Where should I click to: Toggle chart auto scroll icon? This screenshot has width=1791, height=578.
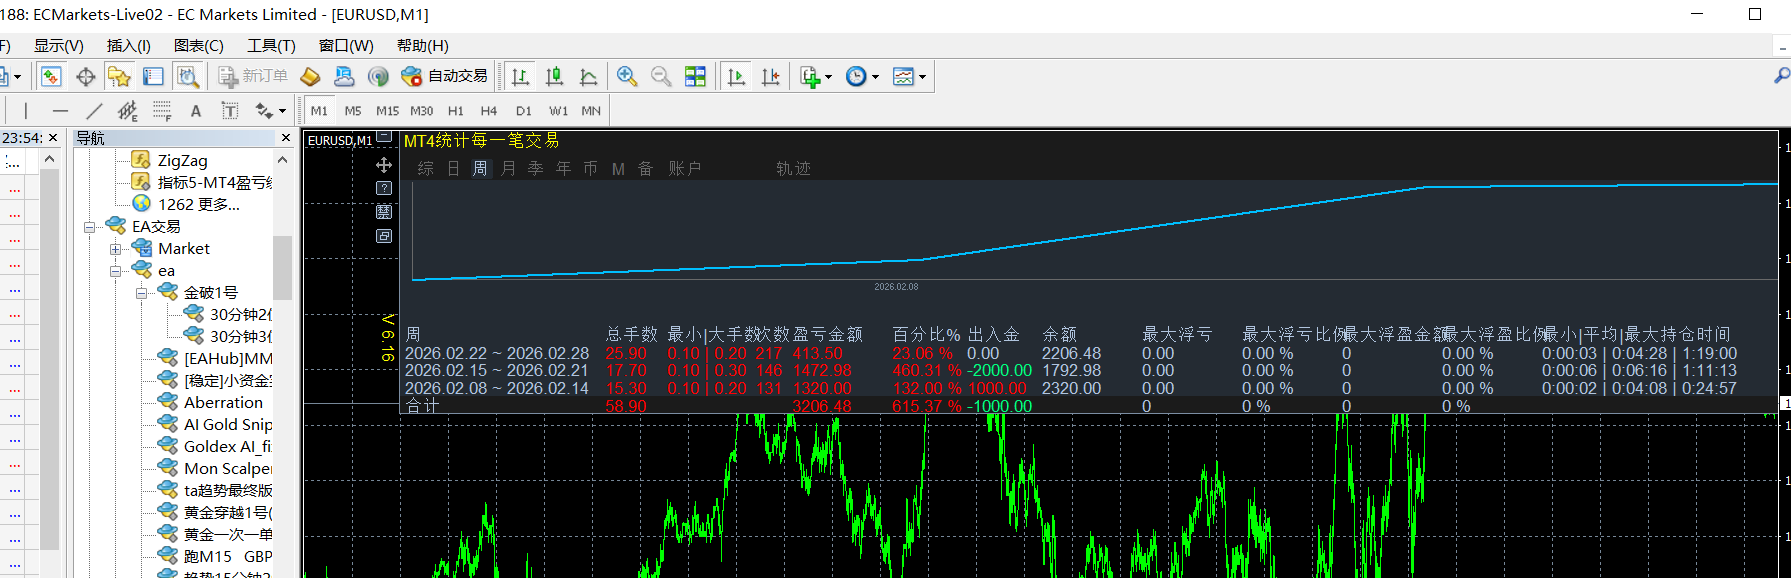[737, 76]
